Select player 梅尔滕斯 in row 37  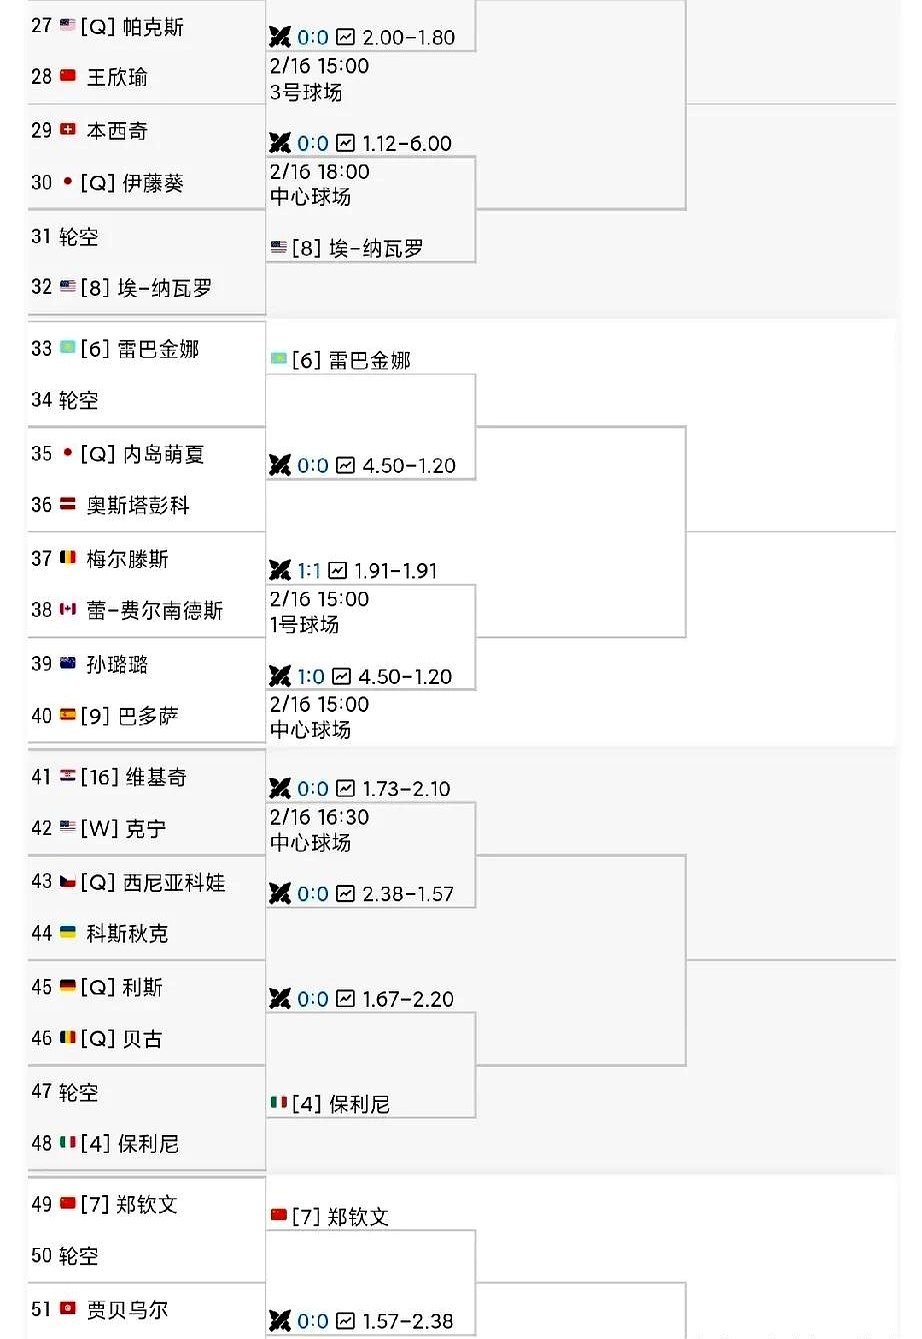pos(127,558)
